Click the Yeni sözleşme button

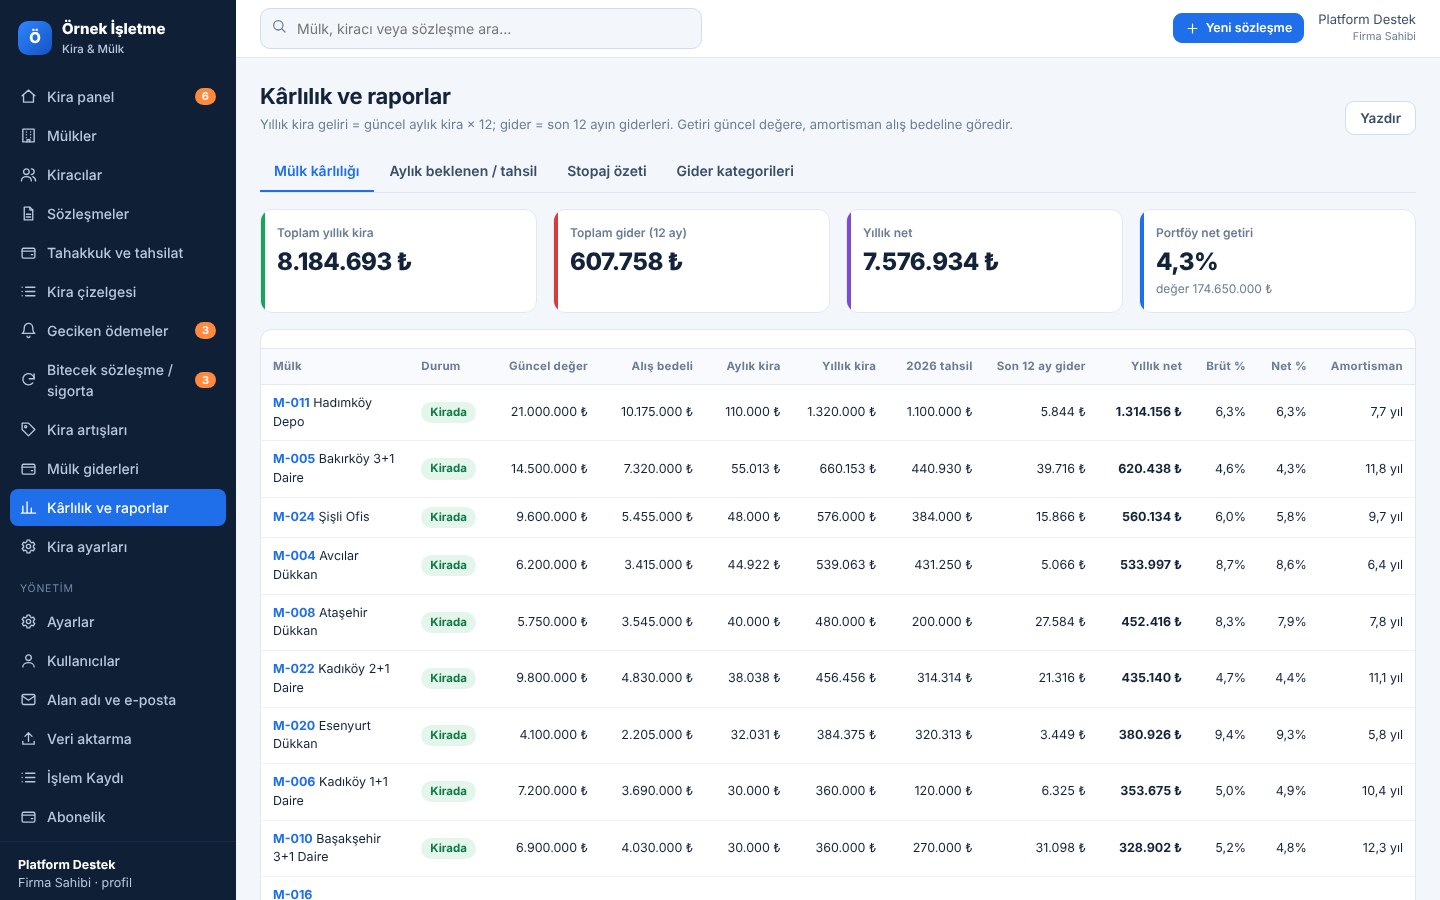(x=1238, y=28)
